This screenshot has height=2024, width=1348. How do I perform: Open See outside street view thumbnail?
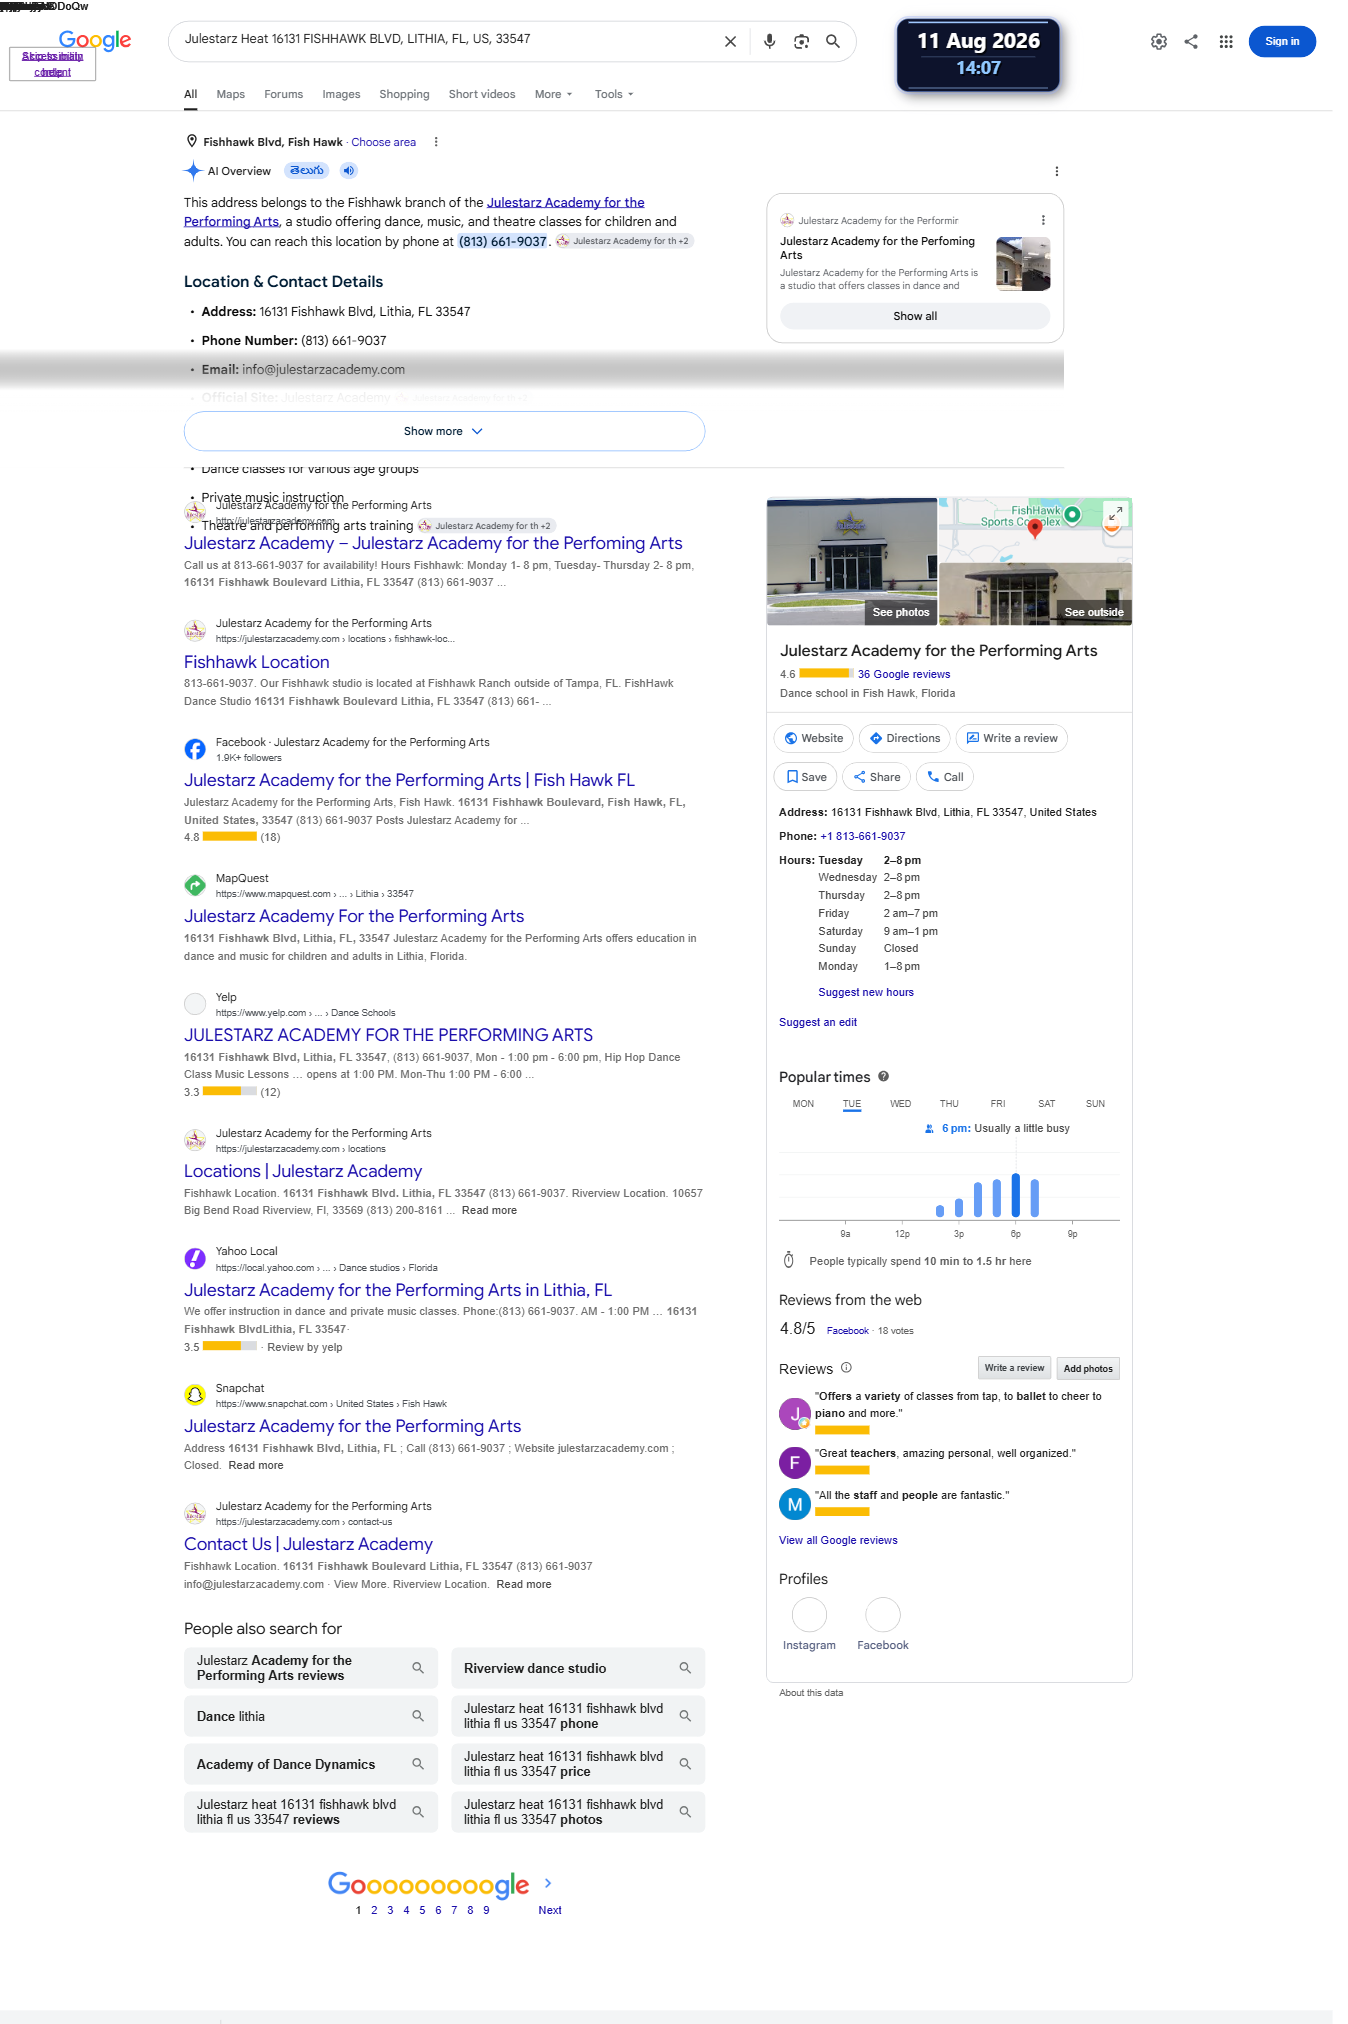(1036, 594)
